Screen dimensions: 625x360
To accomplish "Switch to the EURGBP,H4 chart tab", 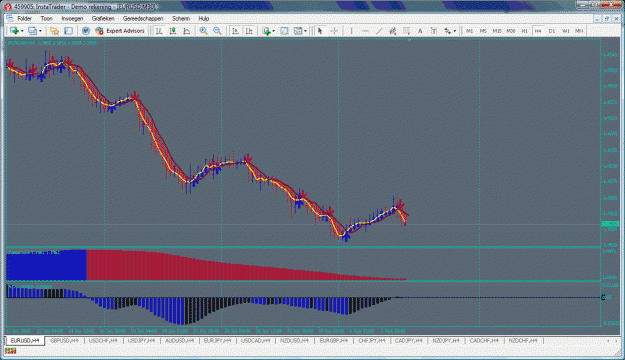I will (334, 341).
